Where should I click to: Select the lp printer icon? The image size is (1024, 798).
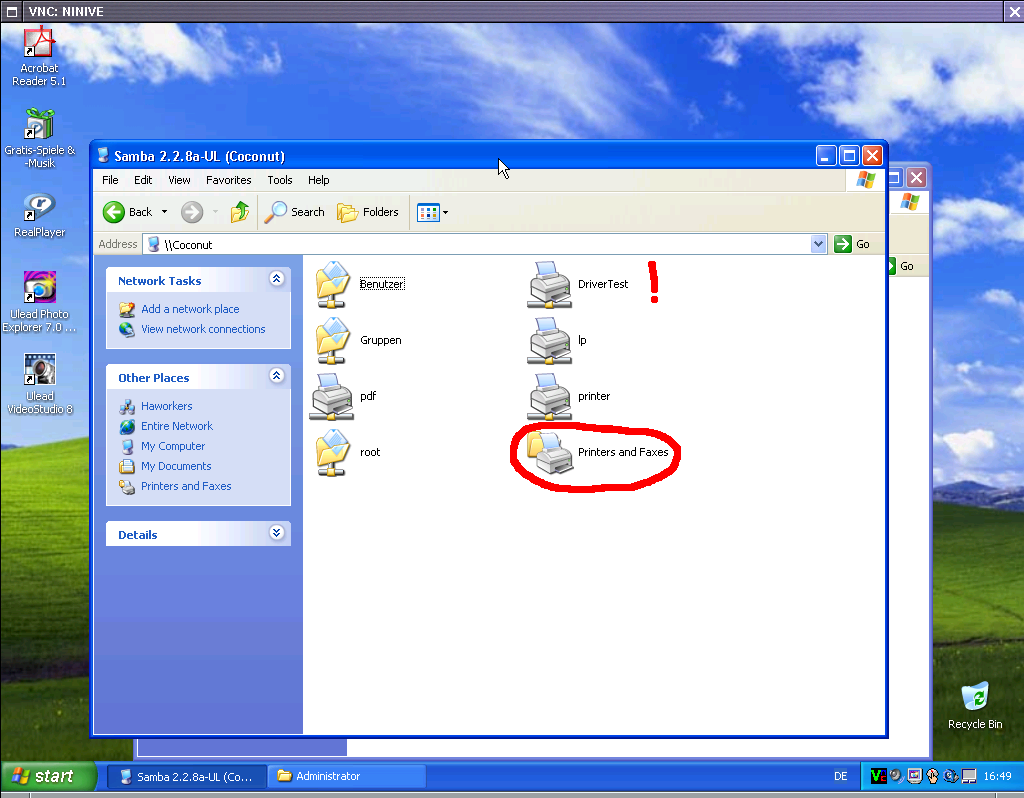pos(547,341)
